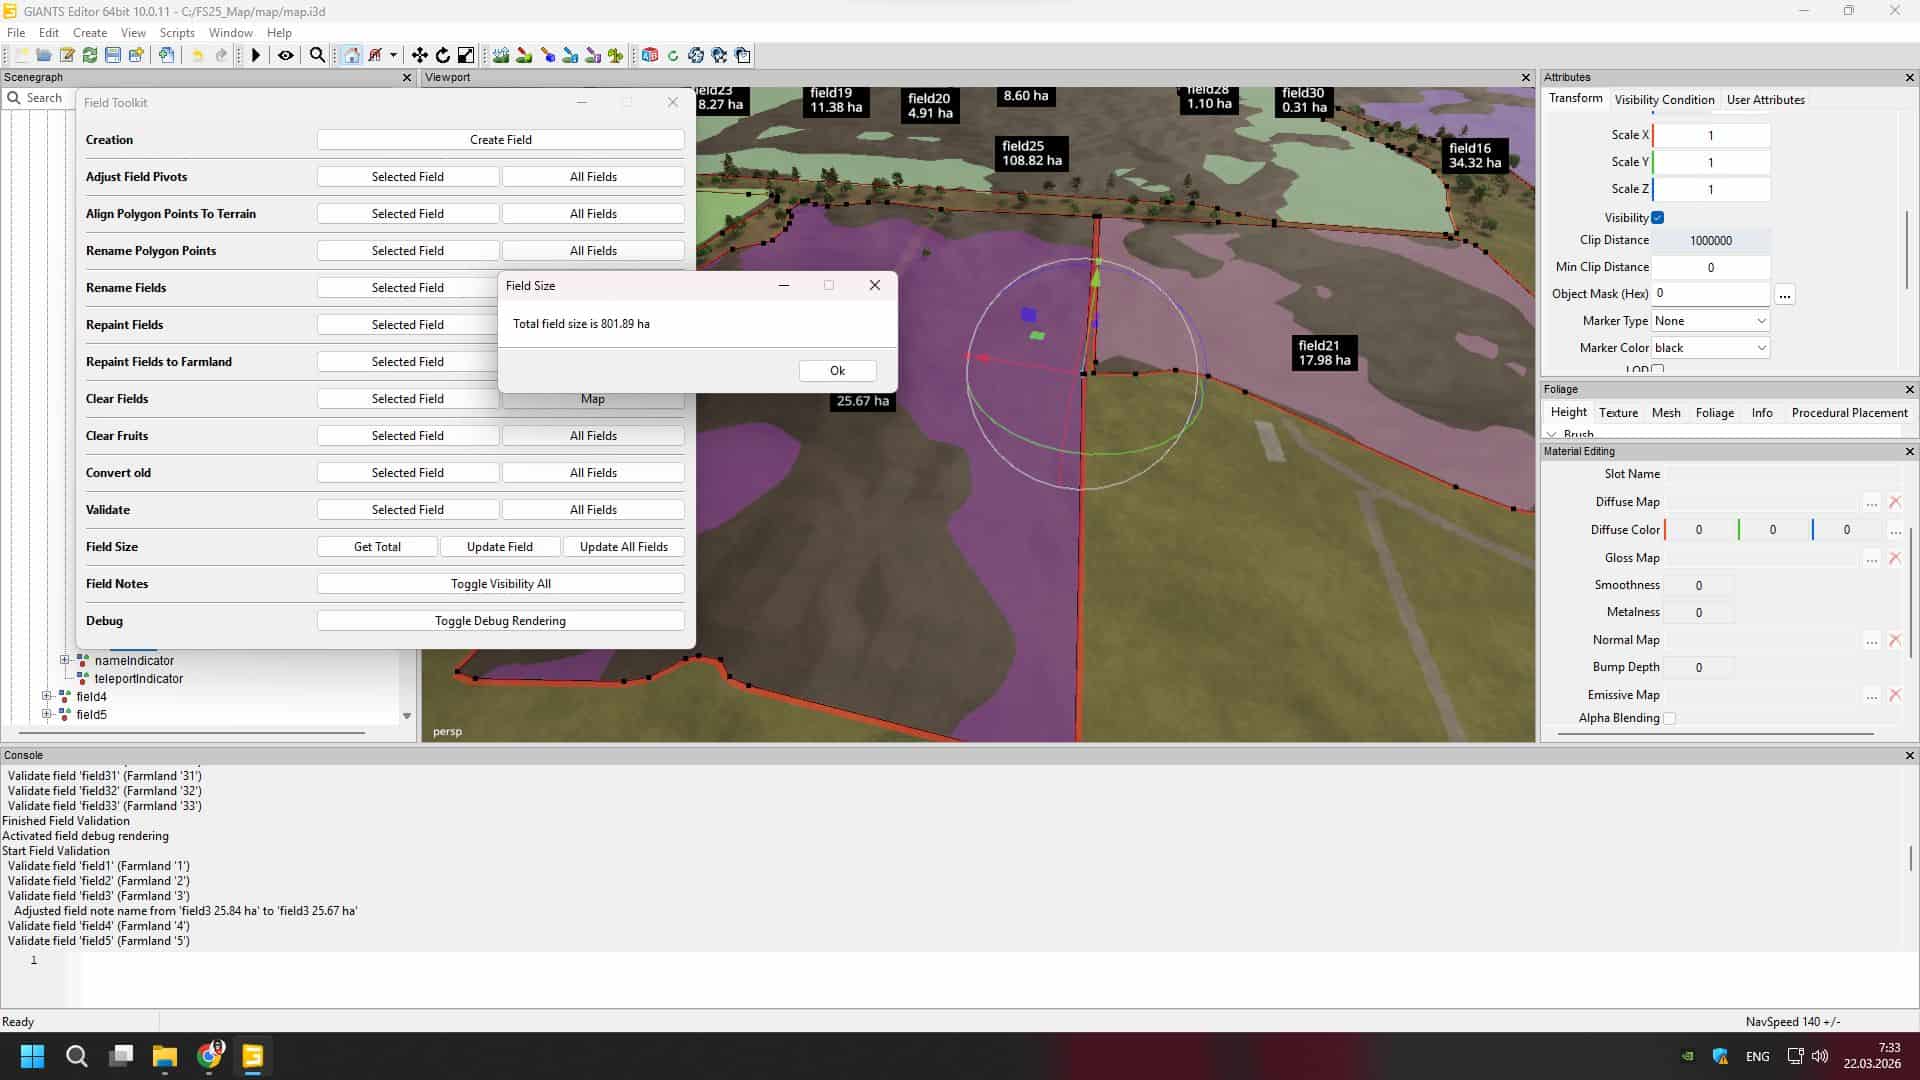The image size is (1920, 1080).
Task: Click the Open file folder icon
Action: tap(44, 55)
